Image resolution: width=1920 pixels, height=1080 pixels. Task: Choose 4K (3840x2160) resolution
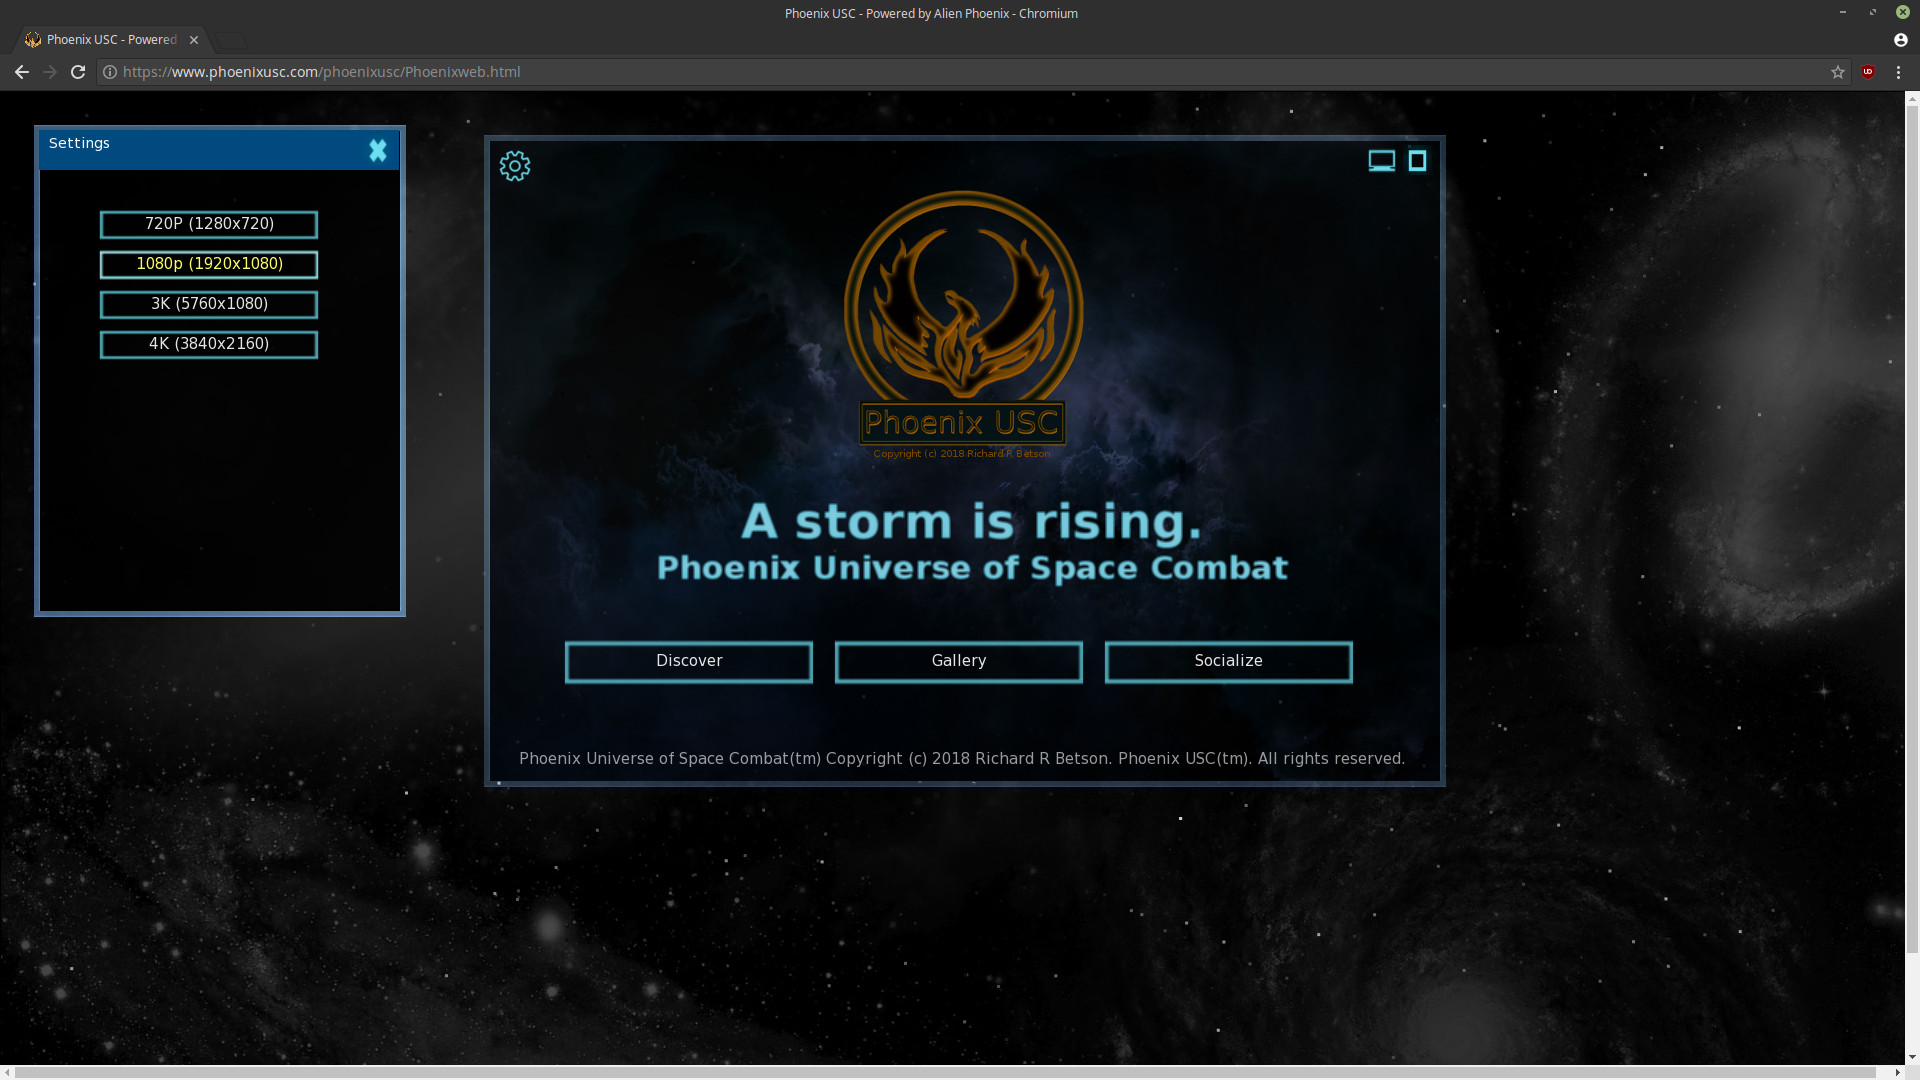click(209, 344)
